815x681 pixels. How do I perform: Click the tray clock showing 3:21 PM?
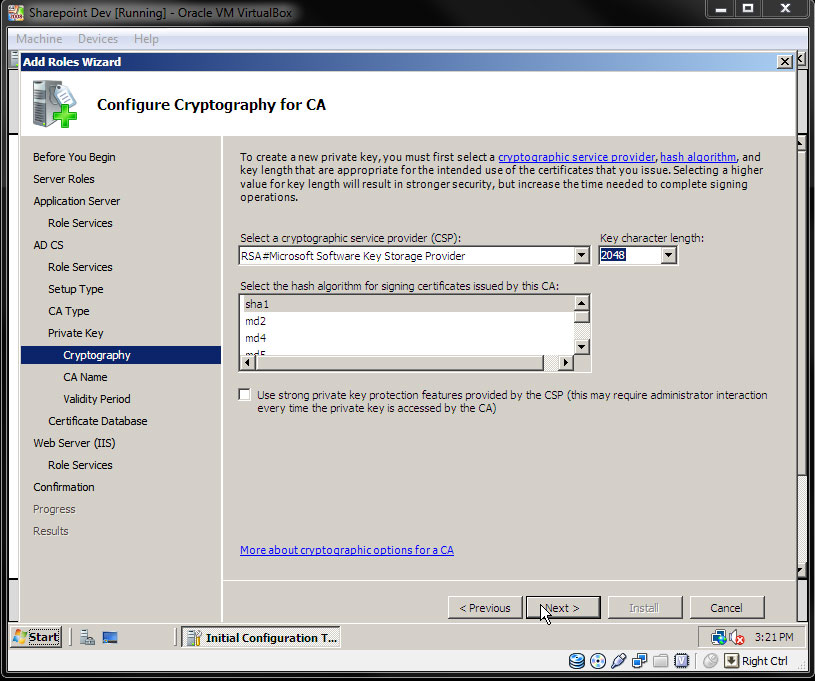click(774, 637)
